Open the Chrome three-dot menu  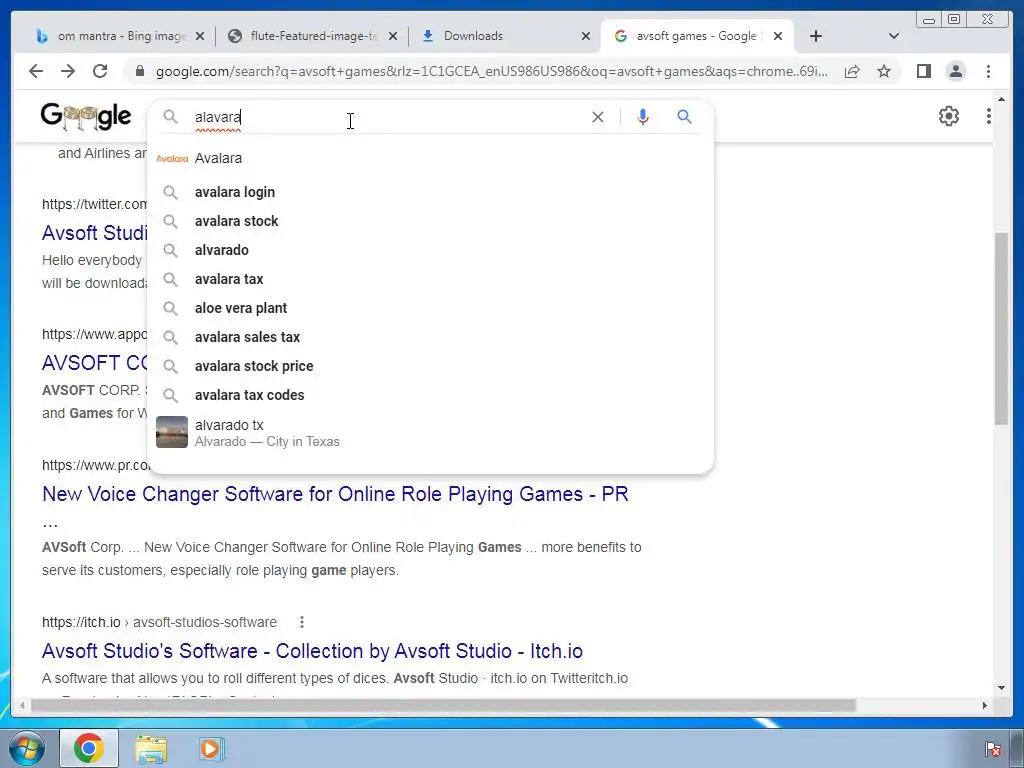[x=988, y=71]
